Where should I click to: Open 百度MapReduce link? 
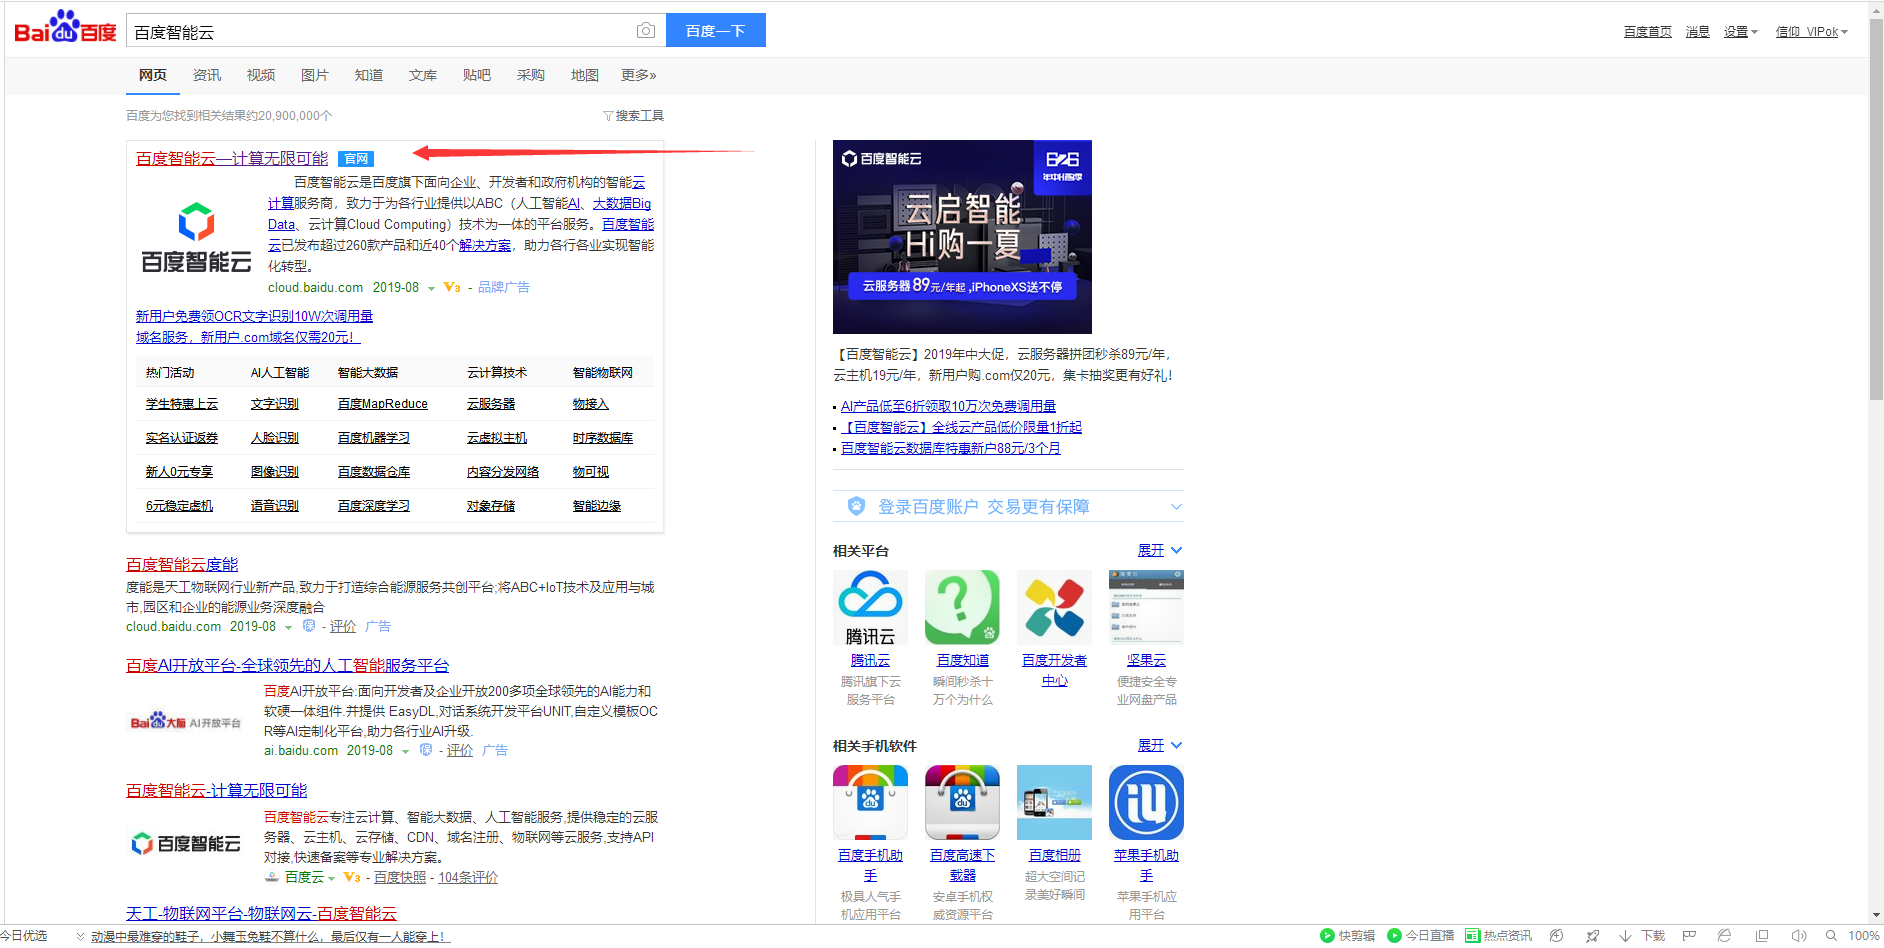point(383,404)
